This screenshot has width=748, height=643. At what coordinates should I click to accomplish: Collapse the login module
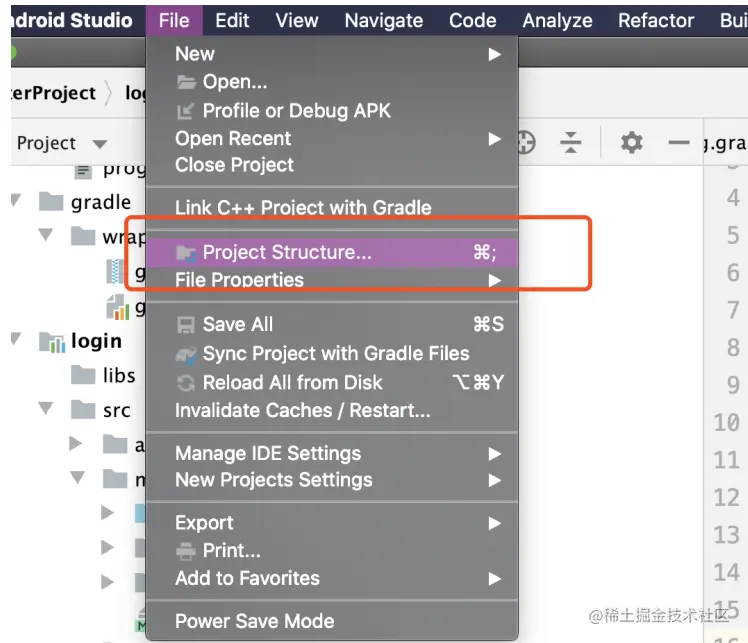16,339
